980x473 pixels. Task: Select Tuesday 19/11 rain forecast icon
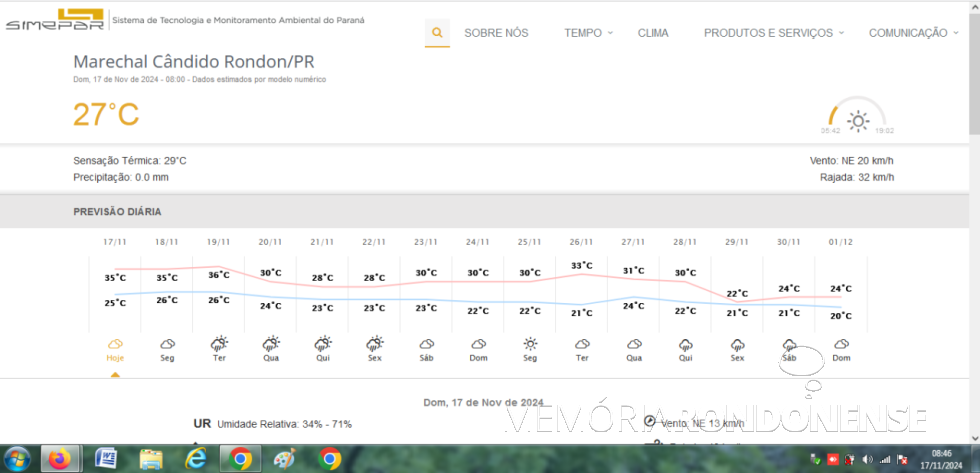(219, 344)
